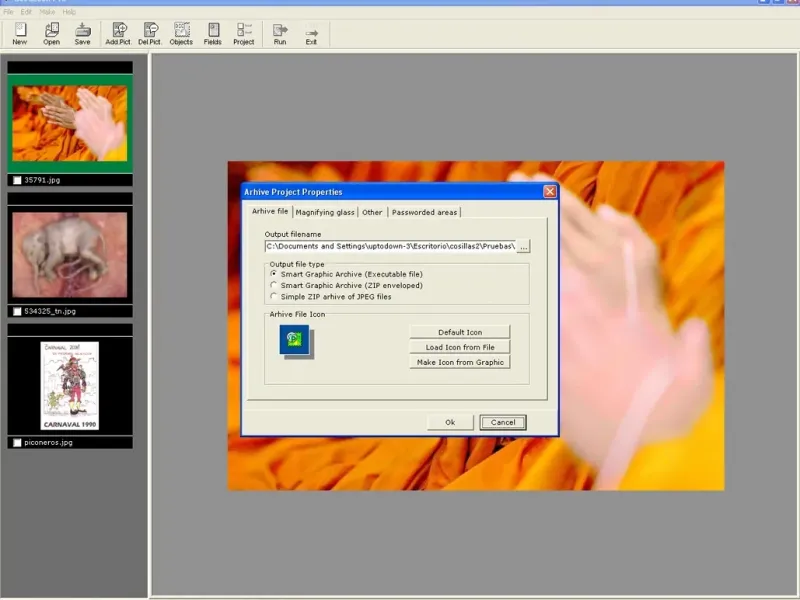Select the piconeros.jpg carnaval thumbnail
Screen dimensions: 800x600
coord(70,386)
